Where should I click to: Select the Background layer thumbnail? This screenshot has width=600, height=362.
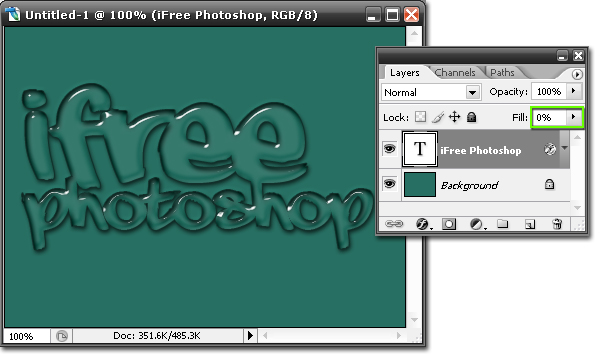(x=420, y=184)
